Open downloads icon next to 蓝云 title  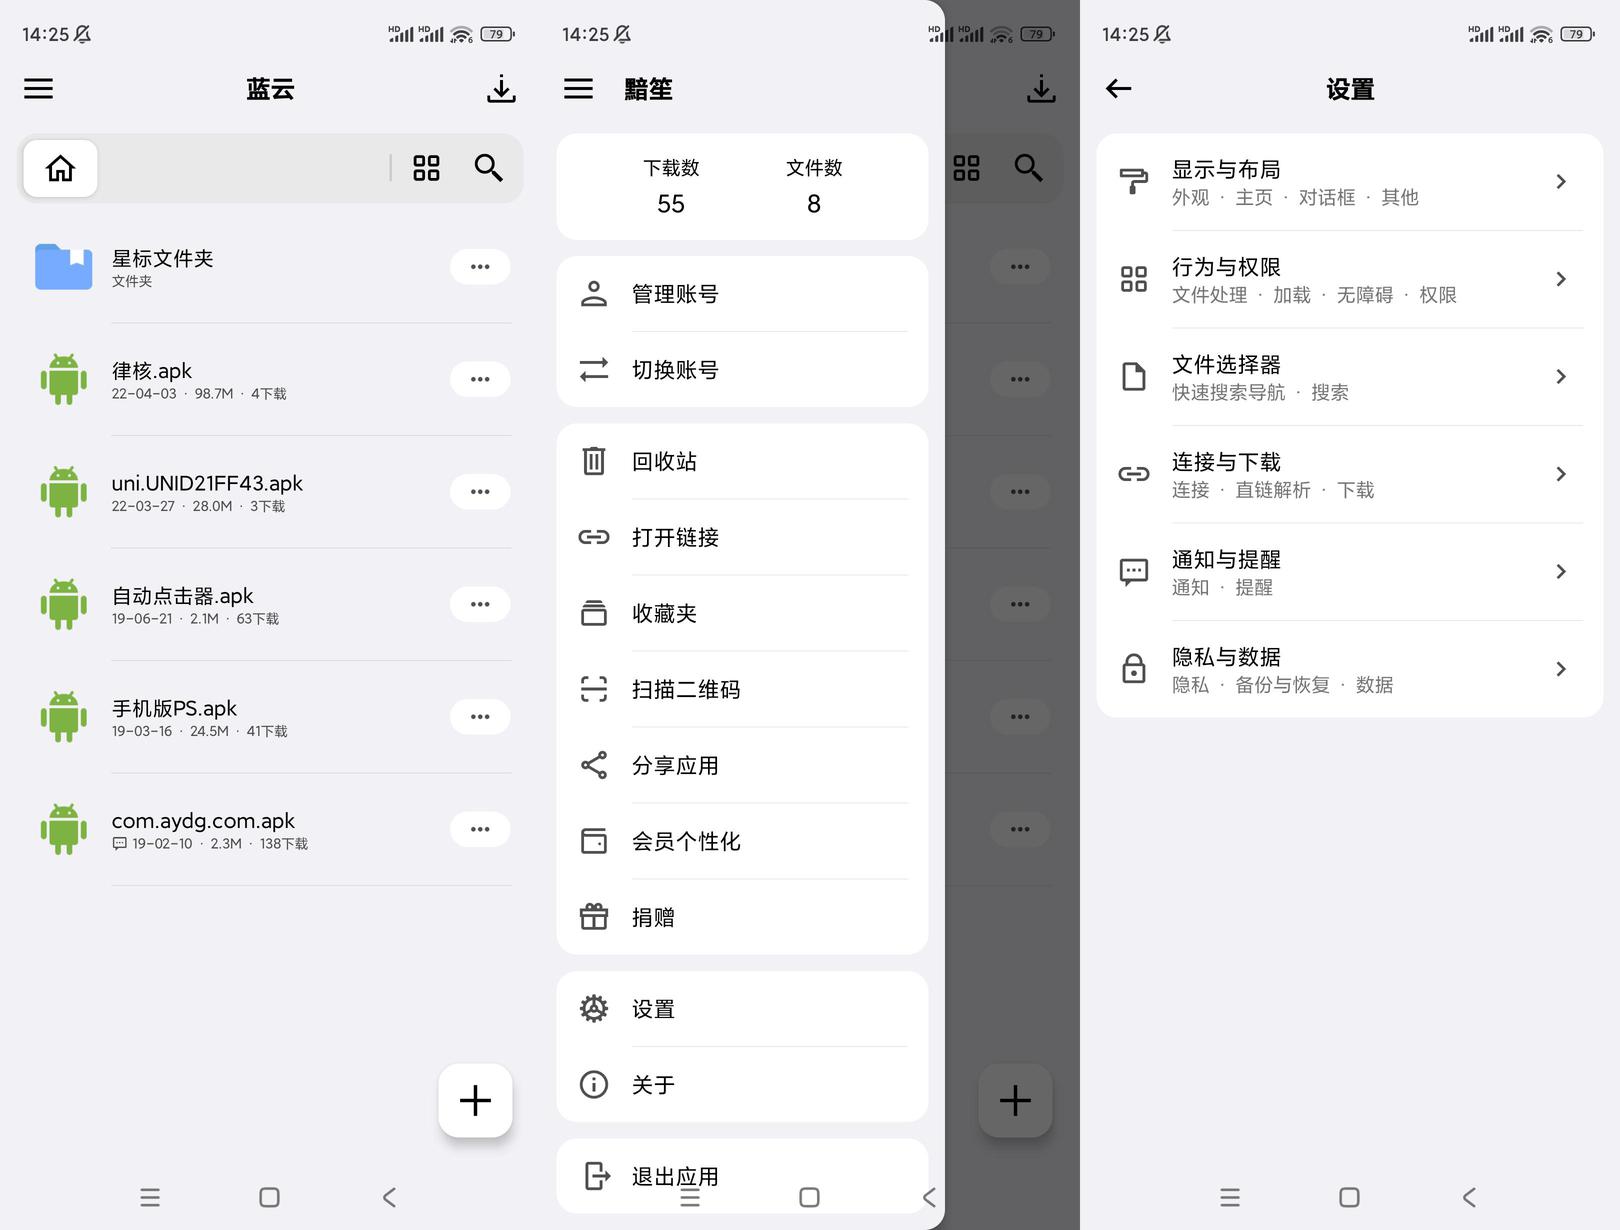click(501, 89)
